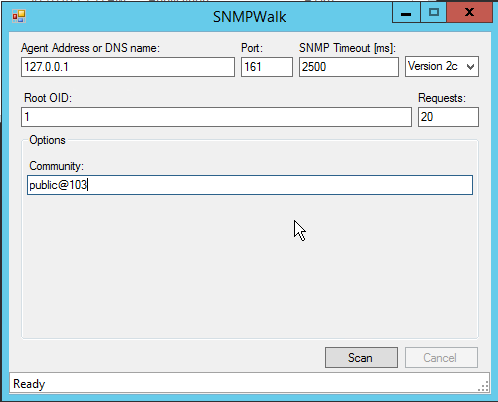This screenshot has width=498, height=402.
Task: Start the walk with the Scan button
Action: pos(361,358)
